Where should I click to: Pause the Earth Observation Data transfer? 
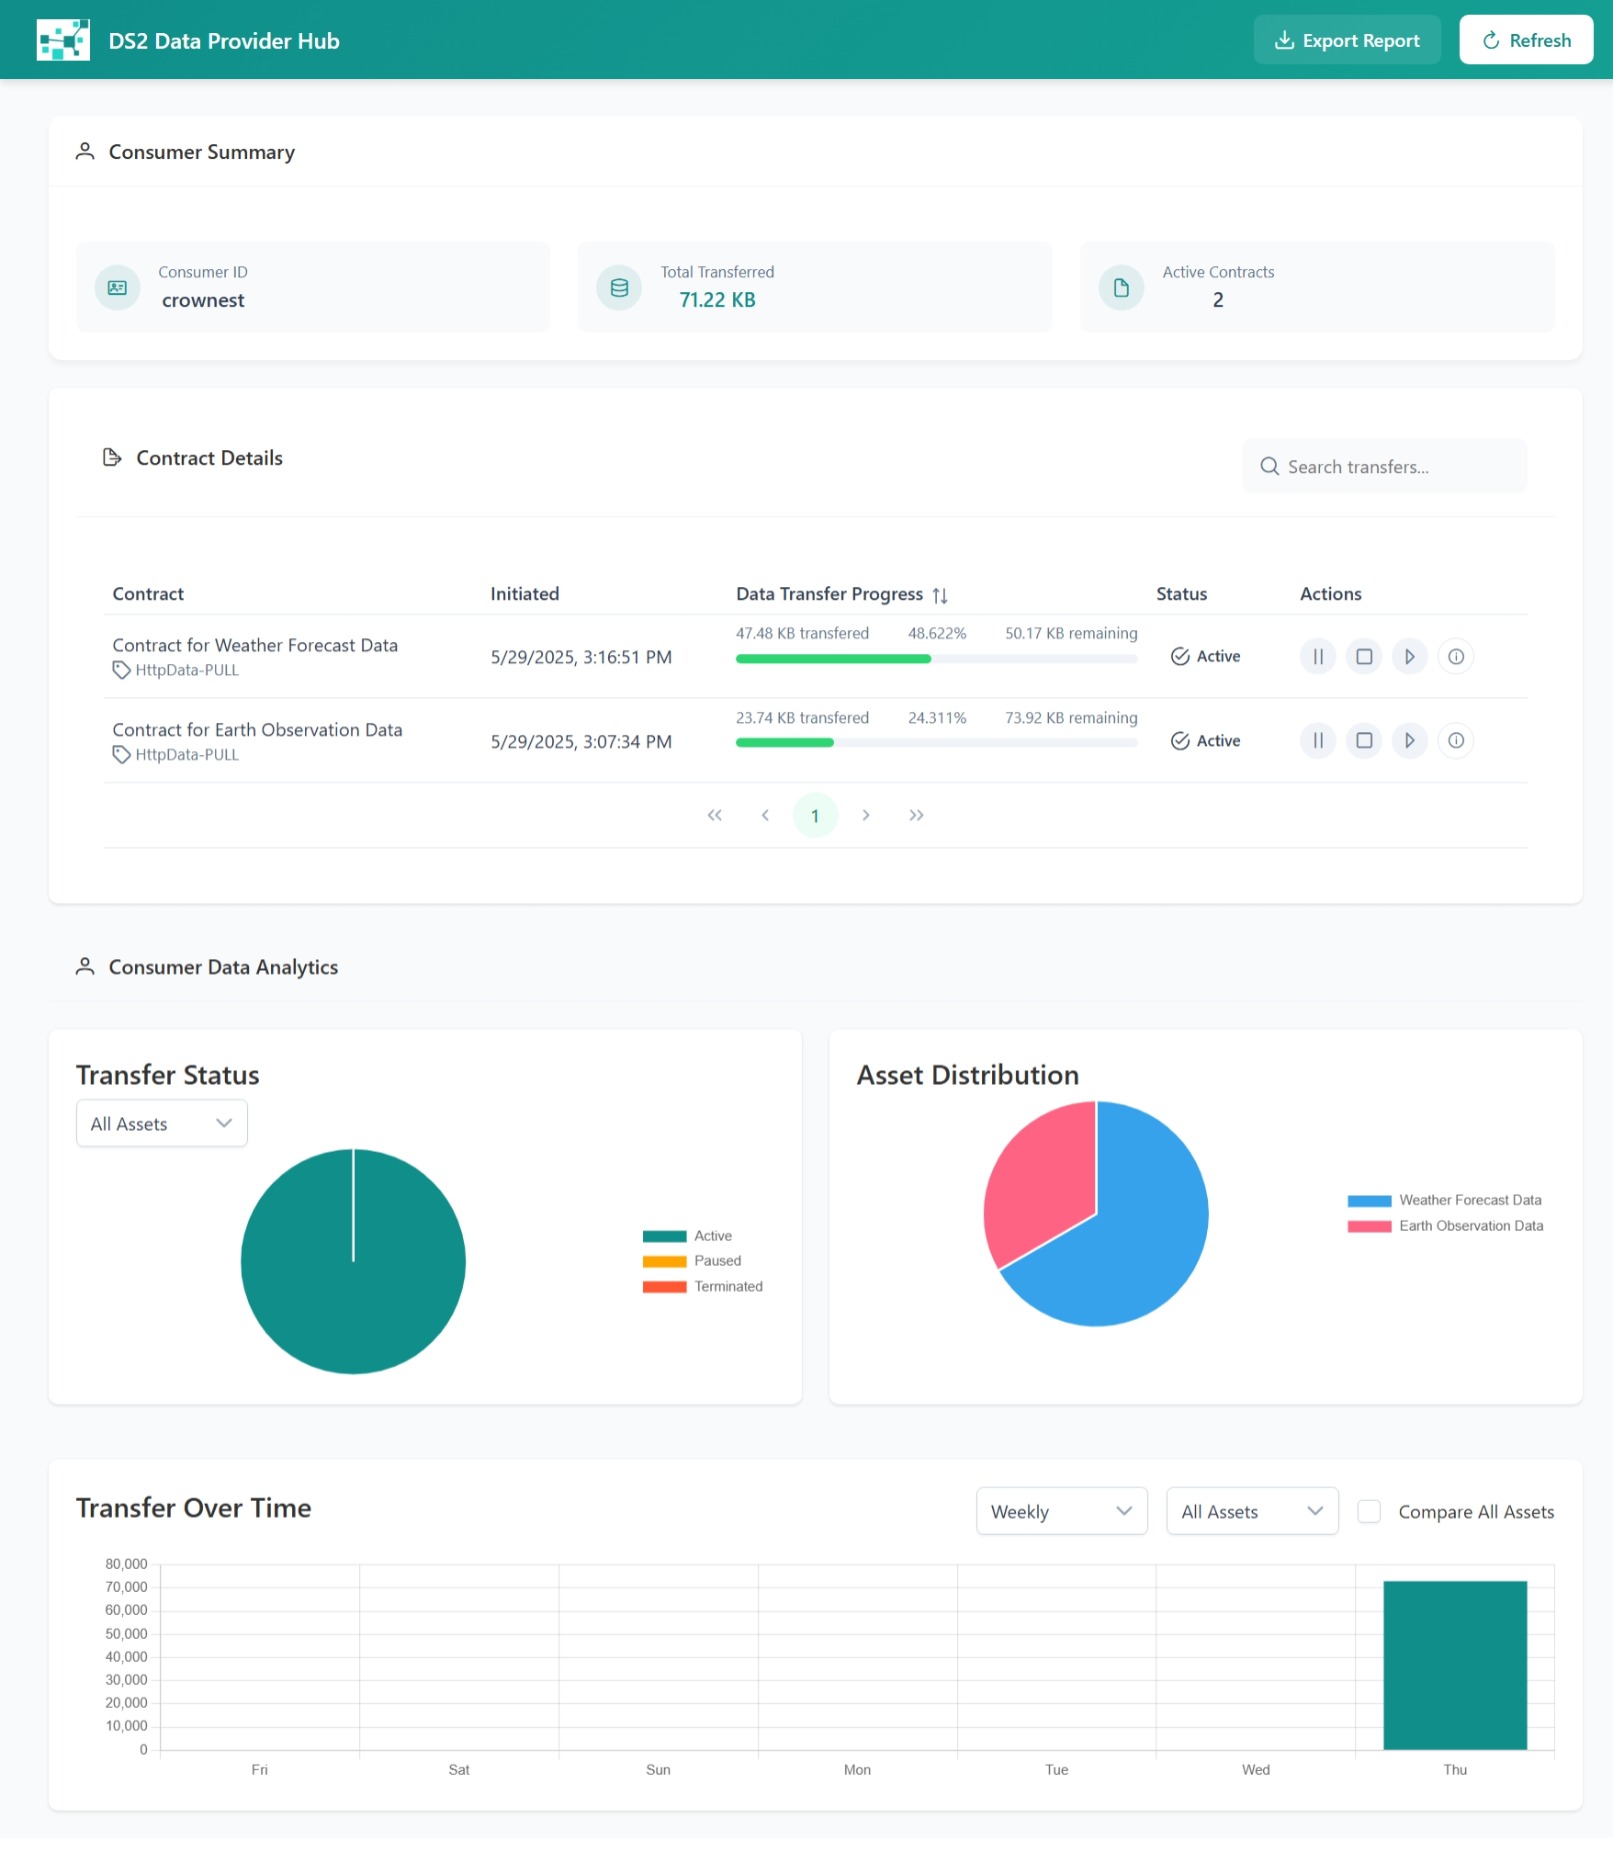(x=1318, y=741)
